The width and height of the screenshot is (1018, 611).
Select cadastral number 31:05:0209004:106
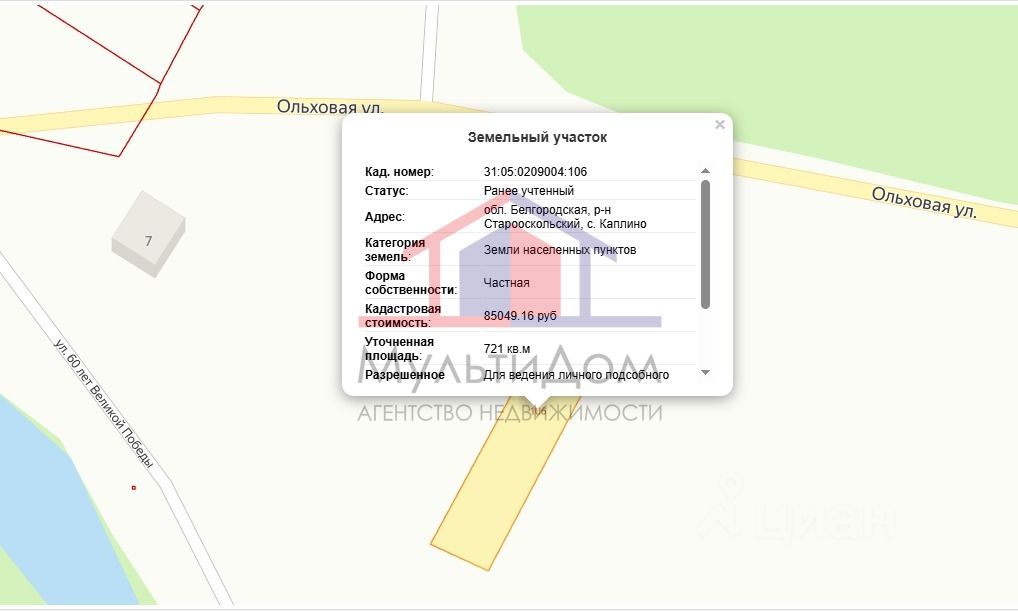coord(535,172)
